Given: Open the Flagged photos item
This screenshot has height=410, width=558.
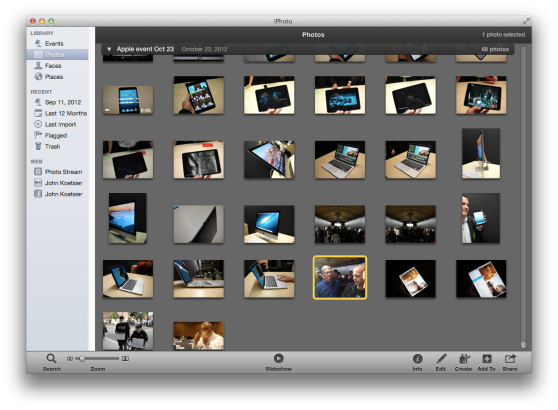Looking at the screenshot, I should (56, 135).
